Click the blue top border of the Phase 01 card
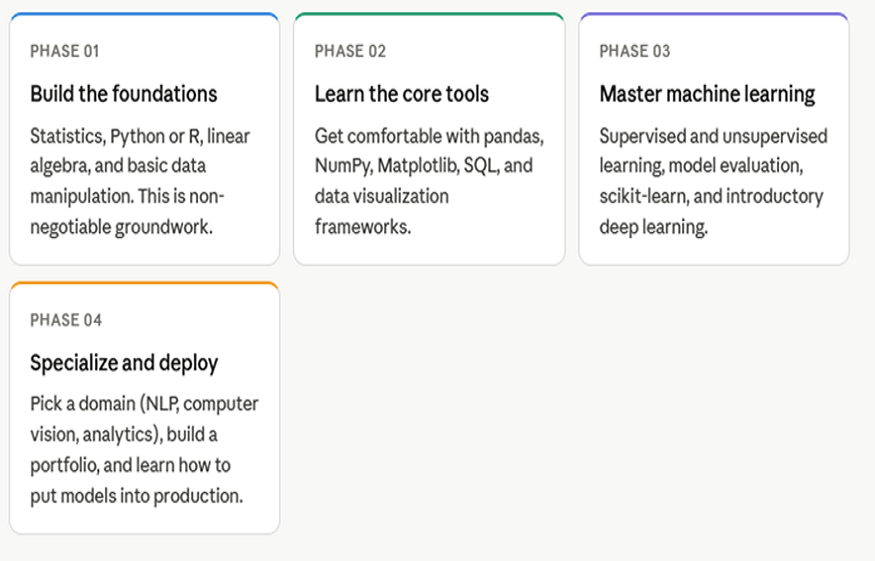875x561 pixels. coord(144,15)
